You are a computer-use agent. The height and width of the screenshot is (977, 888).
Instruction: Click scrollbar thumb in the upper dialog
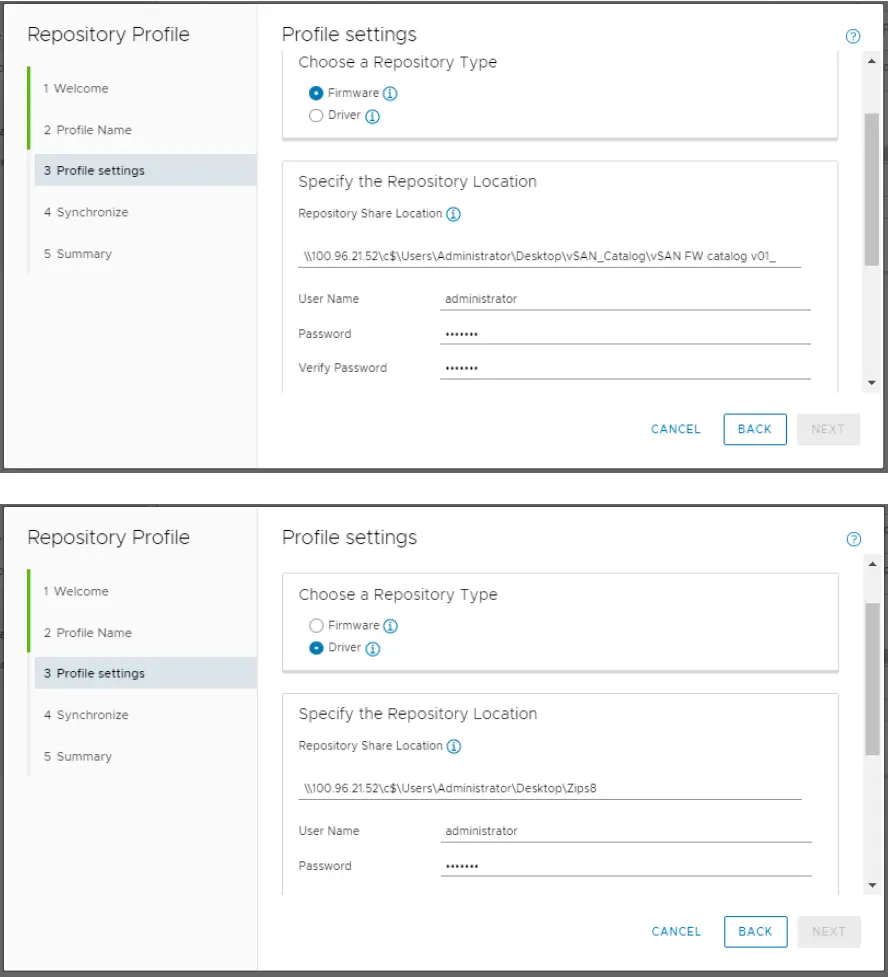tap(871, 190)
